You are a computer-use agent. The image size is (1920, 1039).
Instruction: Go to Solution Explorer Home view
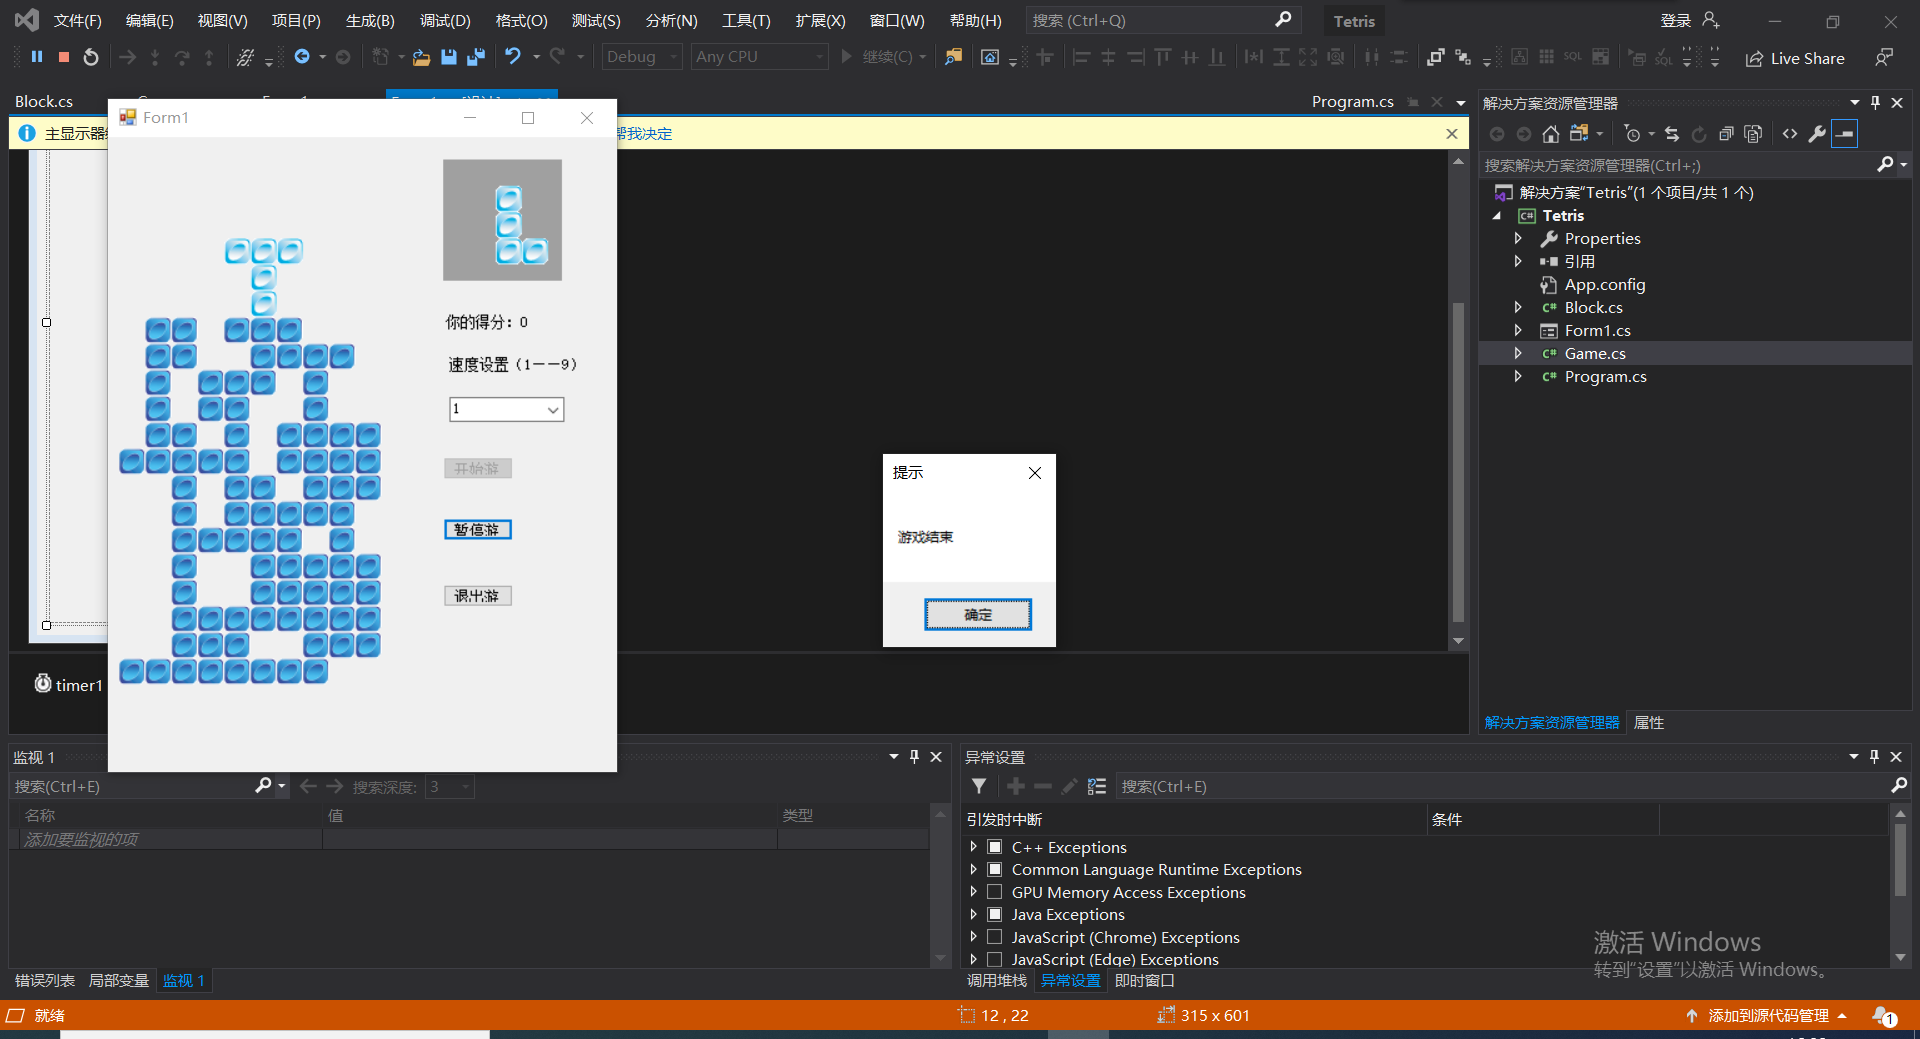point(1551,134)
